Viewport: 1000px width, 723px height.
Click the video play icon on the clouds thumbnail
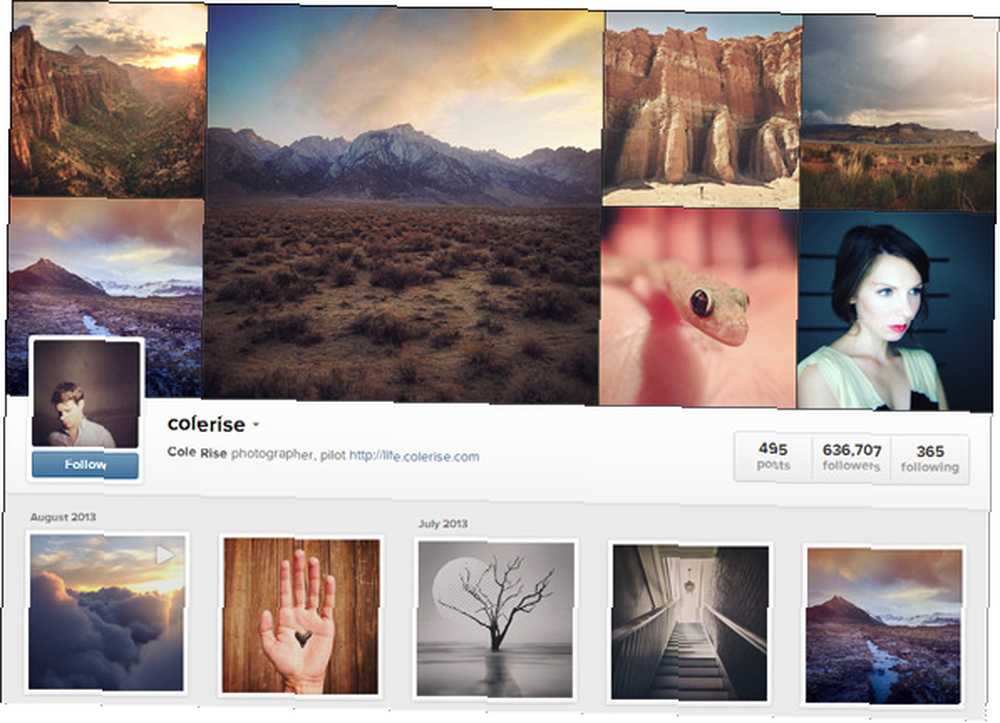click(165, 555)
